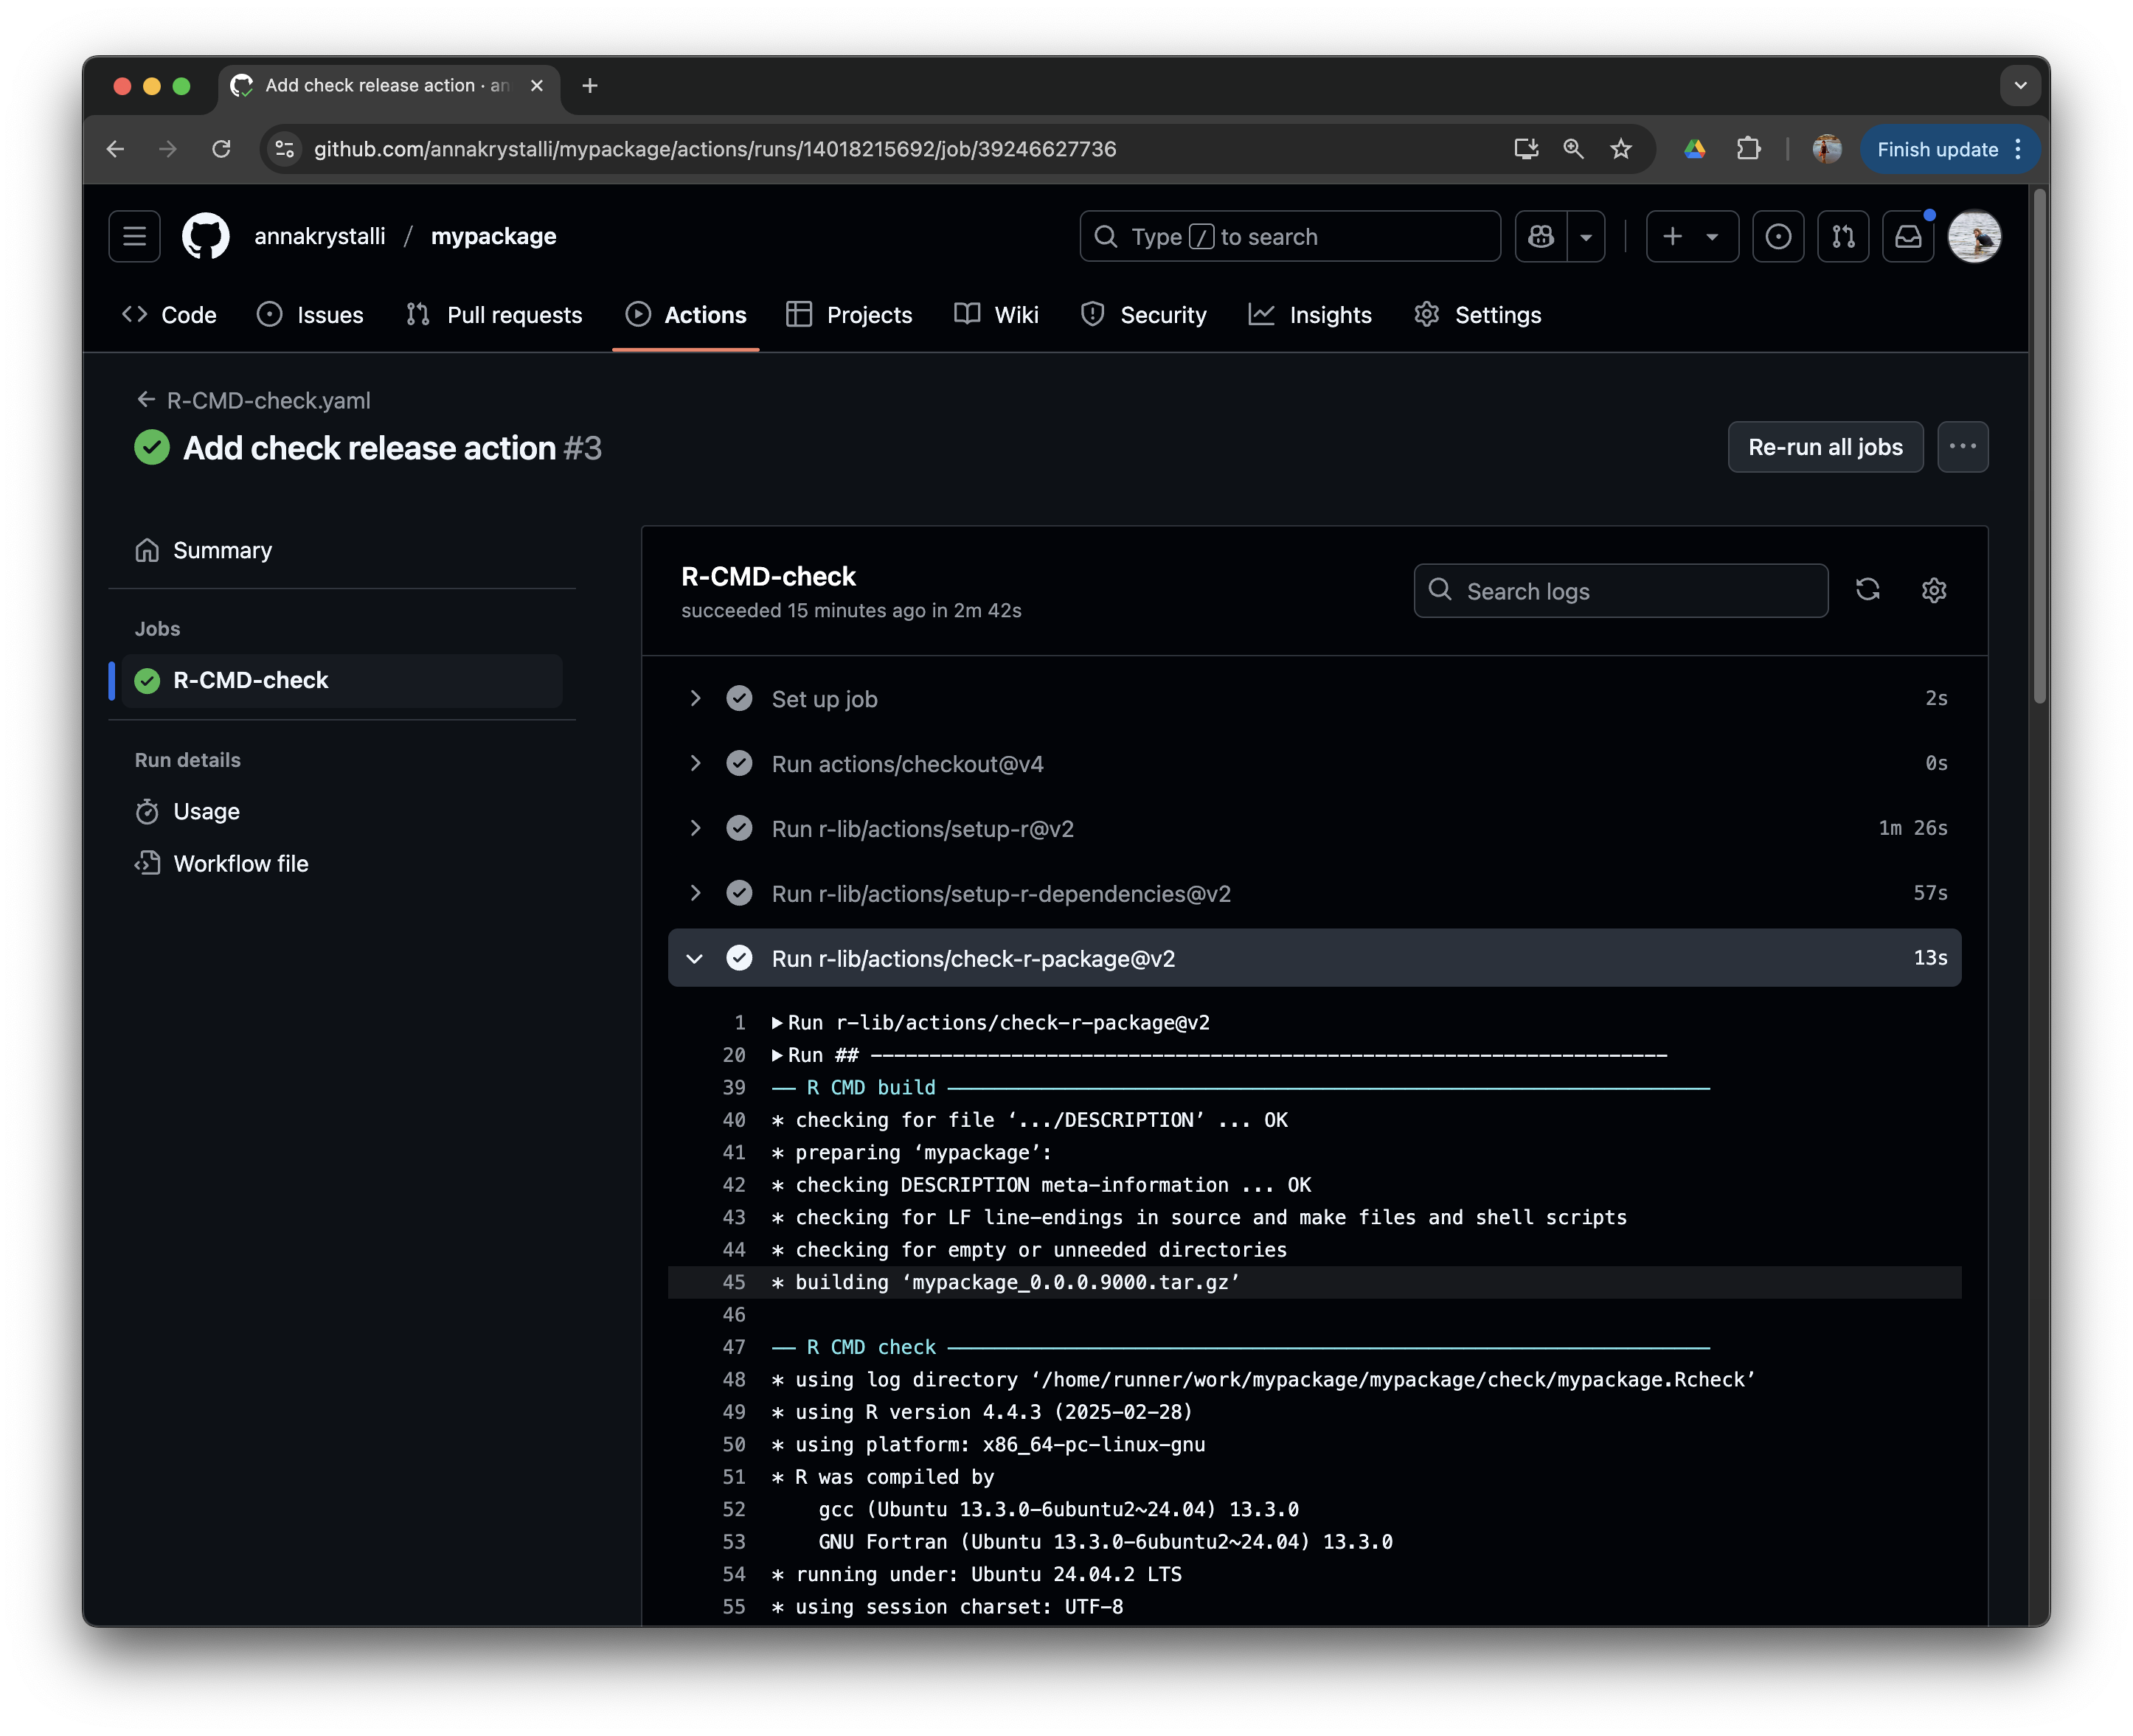
Task: Click the browser back arrow
Action: pyautogui.click(x=116, y=149)
